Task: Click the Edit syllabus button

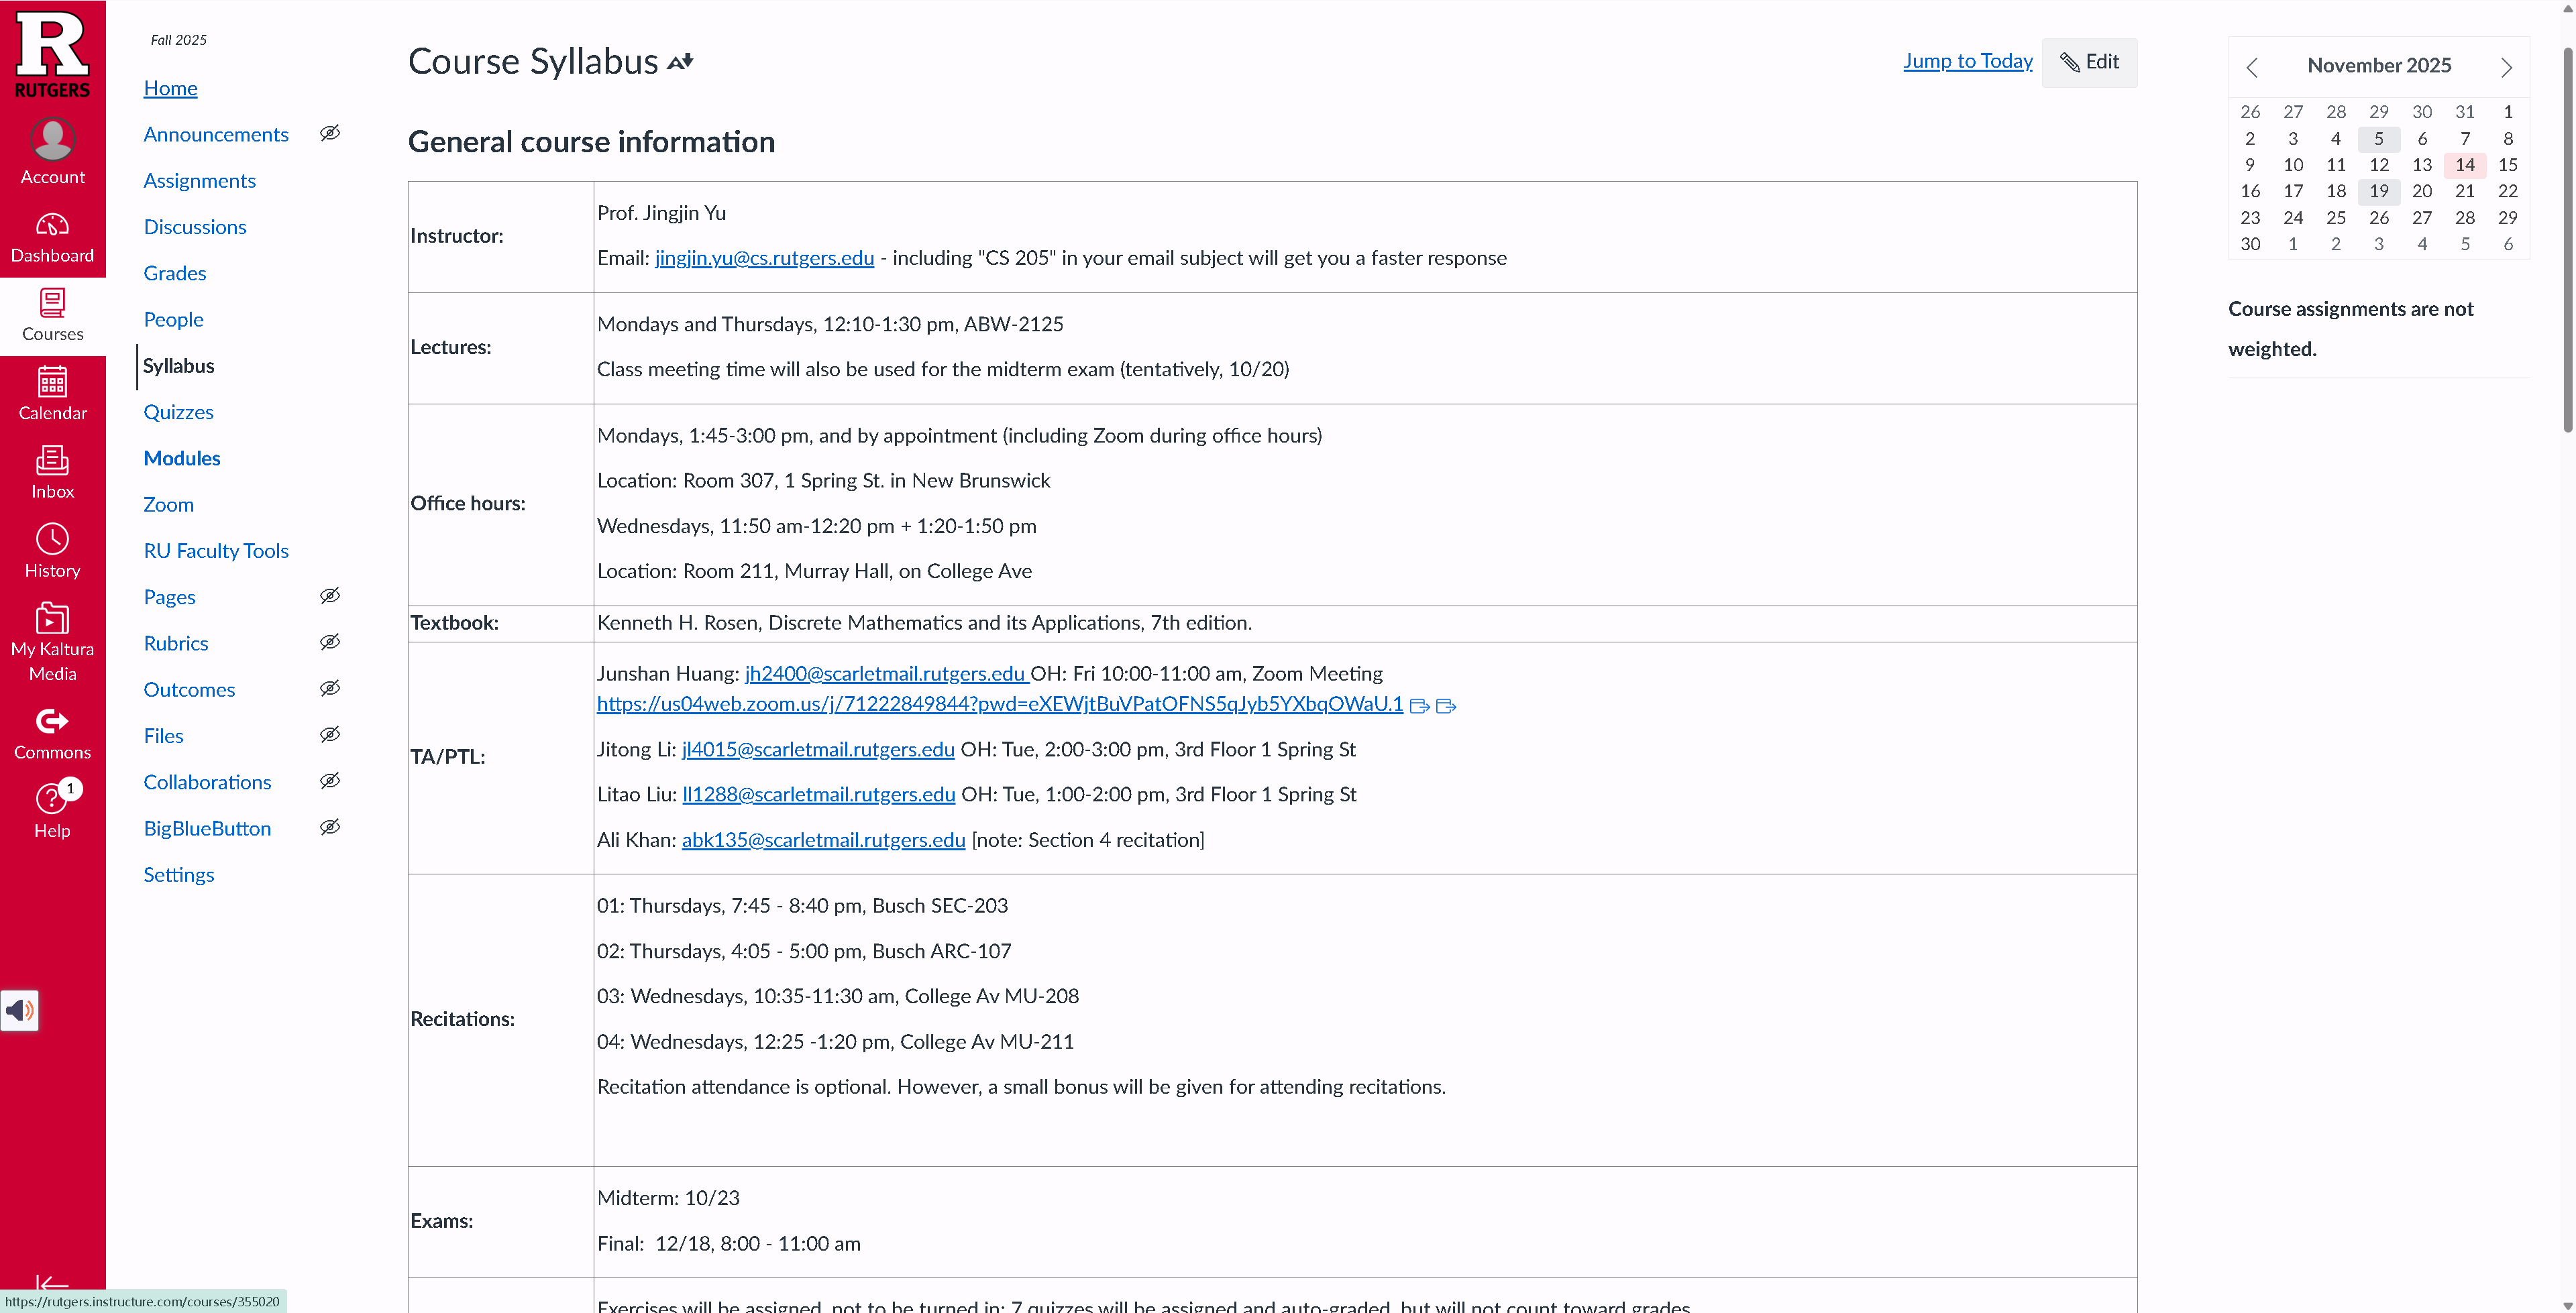Action: coord(2089,62)
